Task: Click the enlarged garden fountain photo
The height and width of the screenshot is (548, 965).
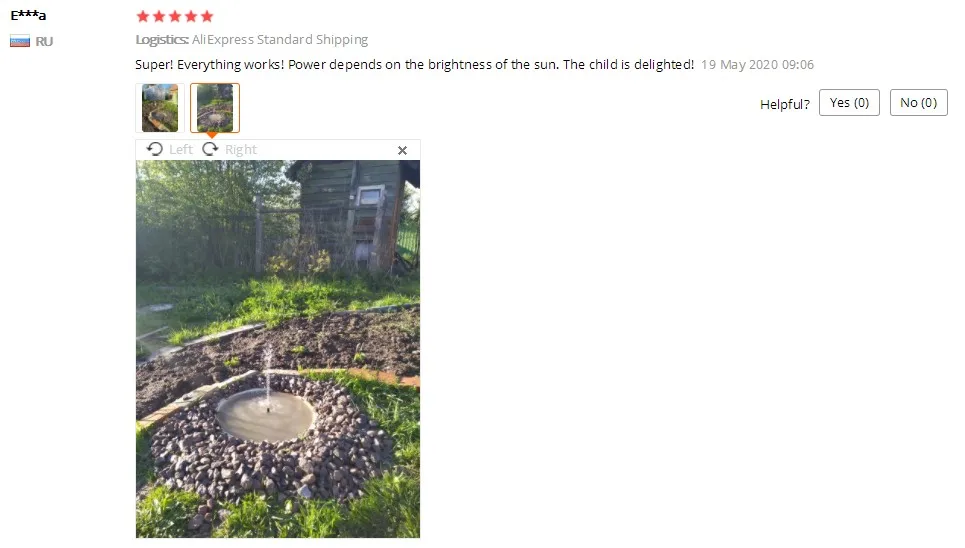Action: click(x=278, y=349)
